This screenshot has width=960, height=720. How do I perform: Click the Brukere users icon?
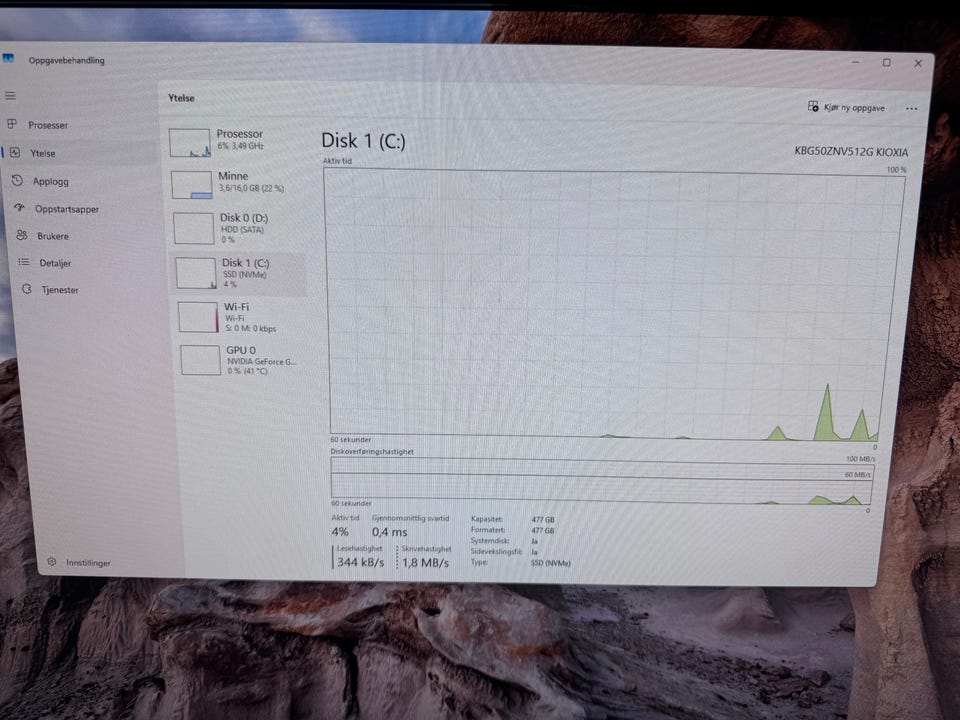[22, 235]
